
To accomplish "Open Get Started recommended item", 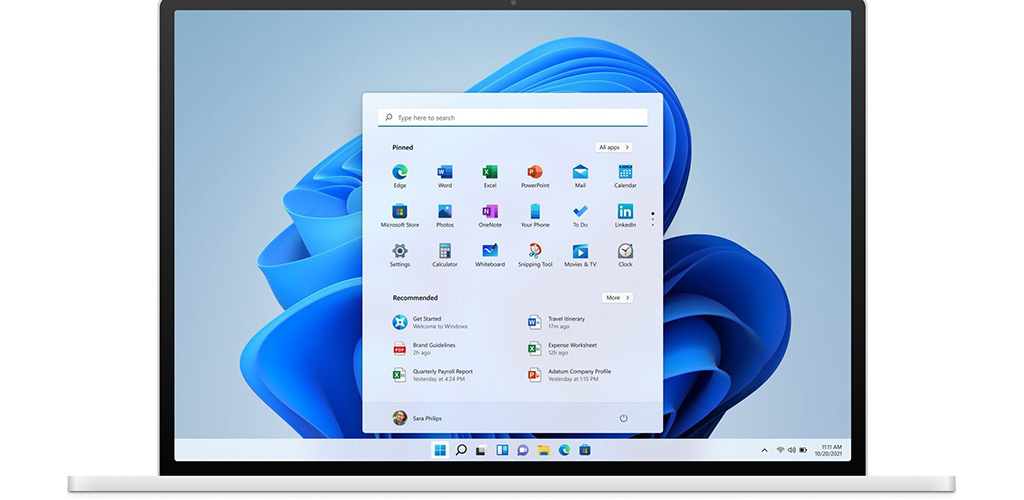I will click(x=430, y=322).
